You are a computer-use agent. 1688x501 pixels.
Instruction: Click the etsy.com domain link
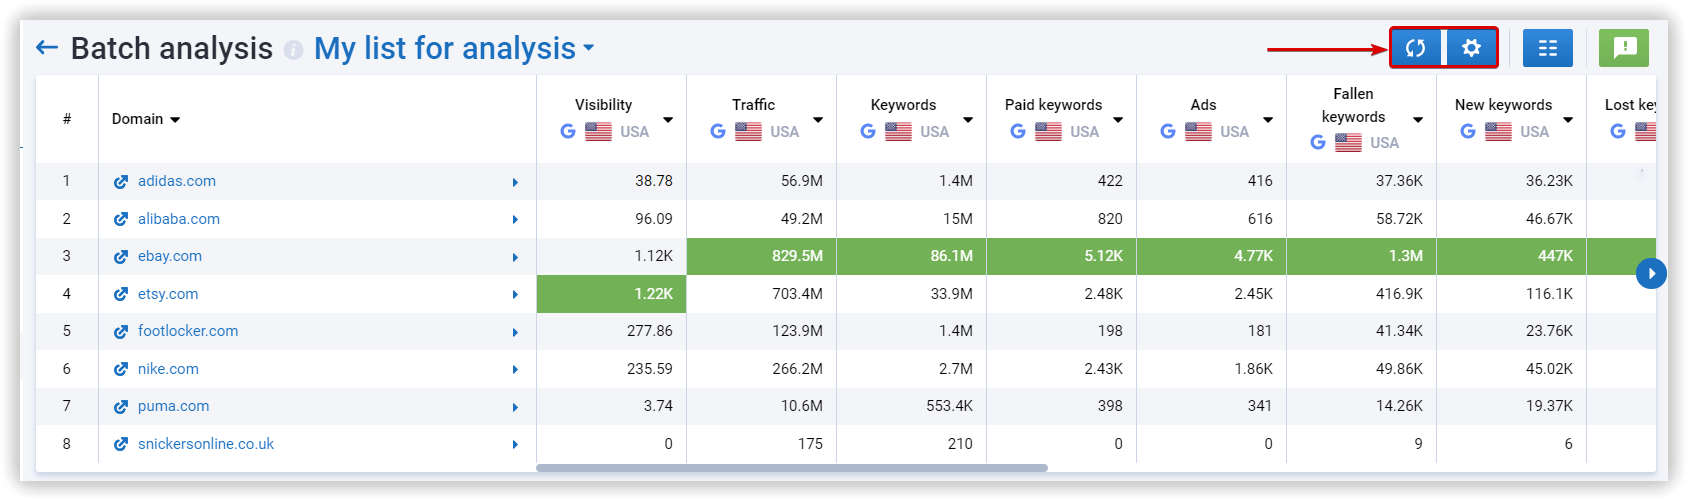(x=168, y=294)
